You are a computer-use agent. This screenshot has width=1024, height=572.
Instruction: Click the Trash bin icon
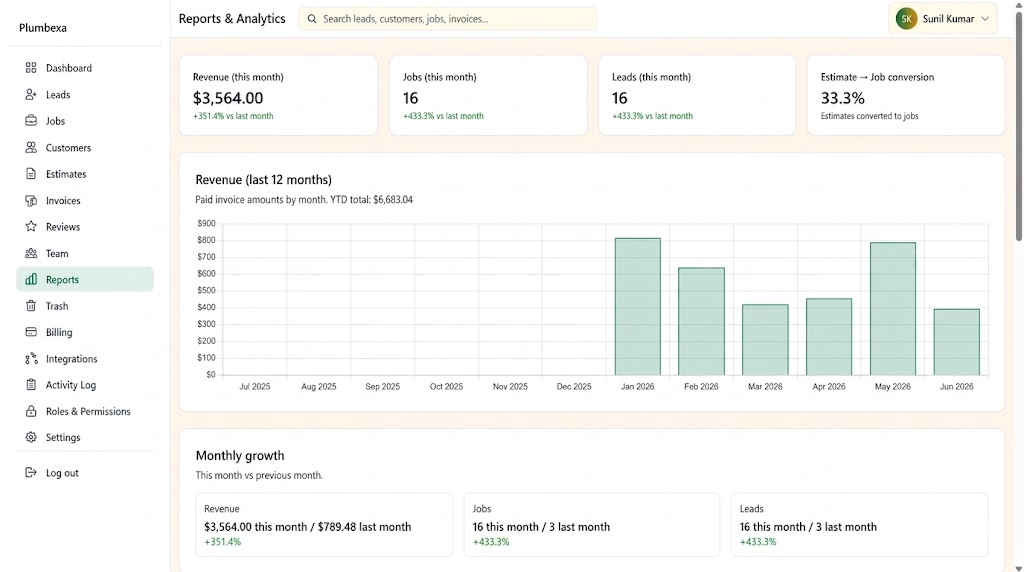pos(31,306)
